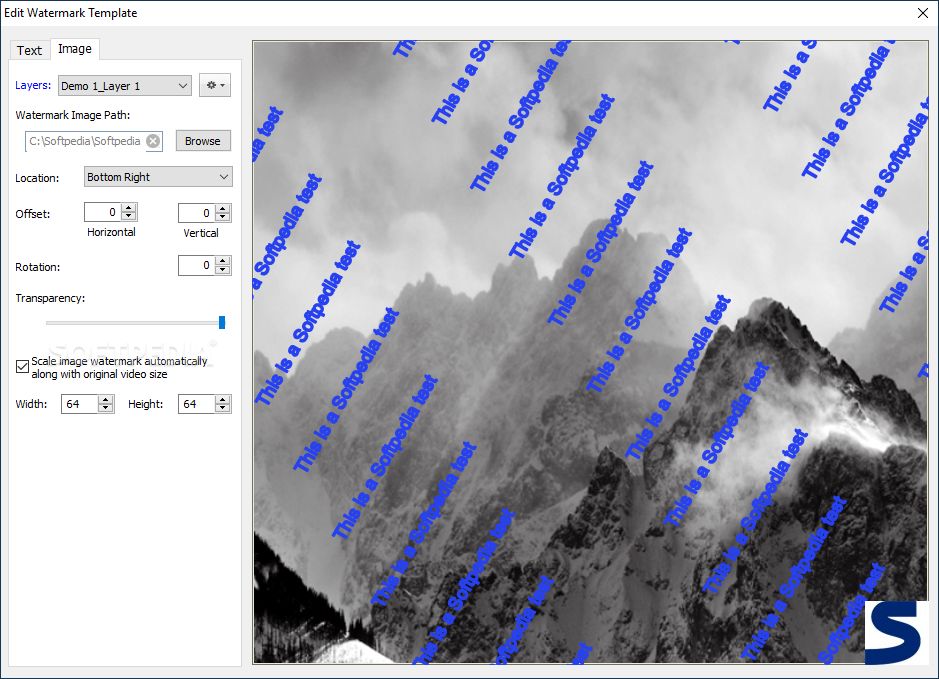The height and width of the screenshot is (679, 939).
Task: Click the Browse button
Action: pyautogui.click(x=202, y=141)
